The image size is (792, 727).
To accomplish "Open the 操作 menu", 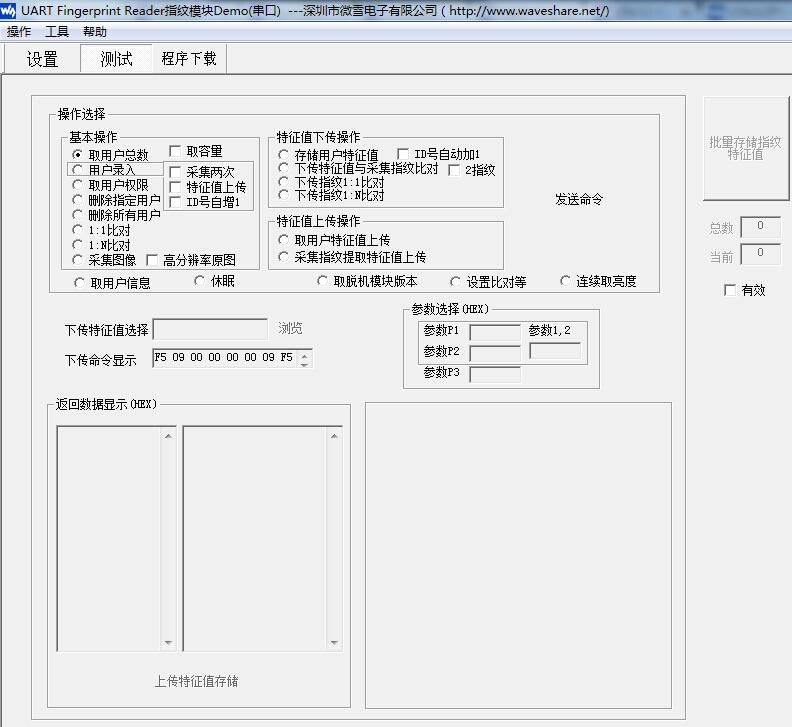I will (19, 32).
